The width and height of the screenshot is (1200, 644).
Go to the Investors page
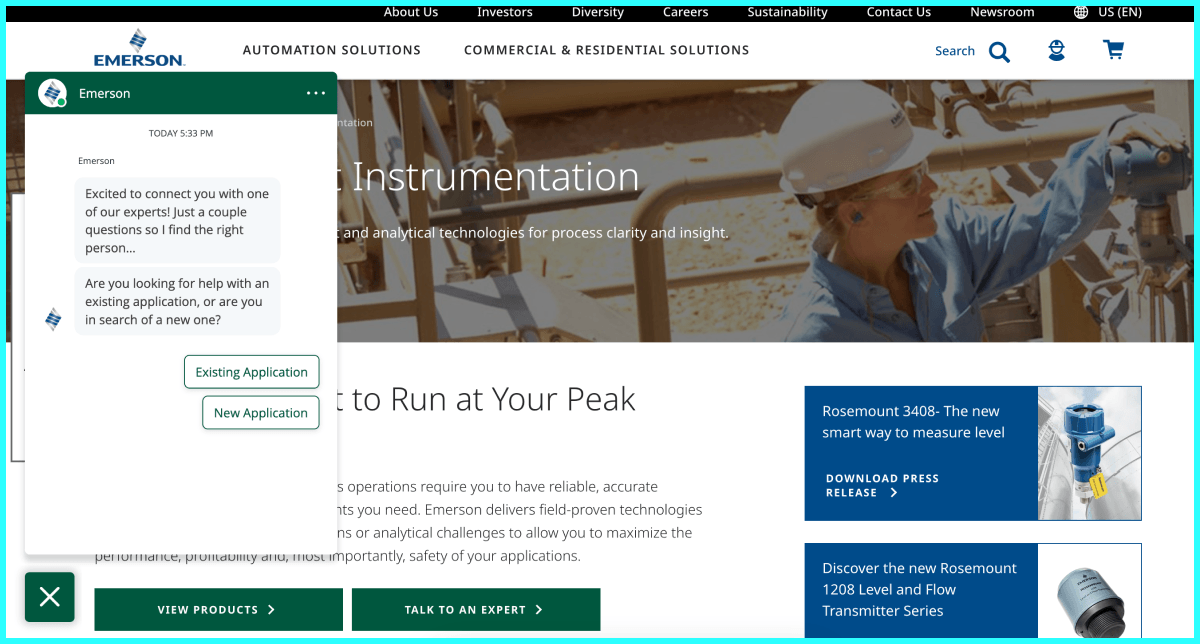[x=504, y=12]
